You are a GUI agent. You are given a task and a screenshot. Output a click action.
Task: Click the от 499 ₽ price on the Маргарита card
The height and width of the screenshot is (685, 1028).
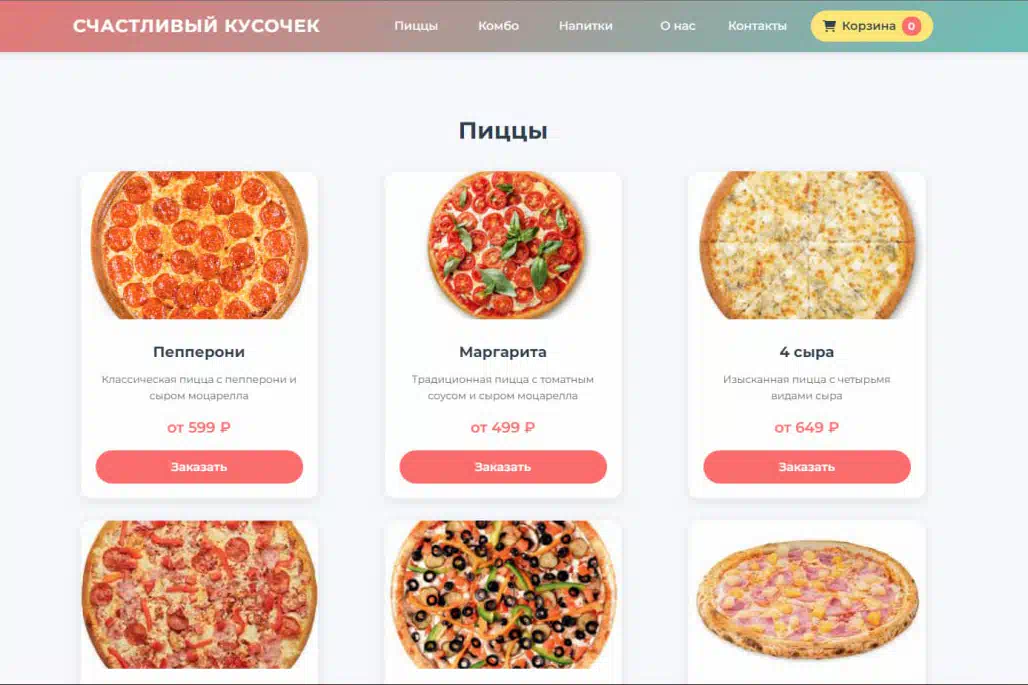503,427
